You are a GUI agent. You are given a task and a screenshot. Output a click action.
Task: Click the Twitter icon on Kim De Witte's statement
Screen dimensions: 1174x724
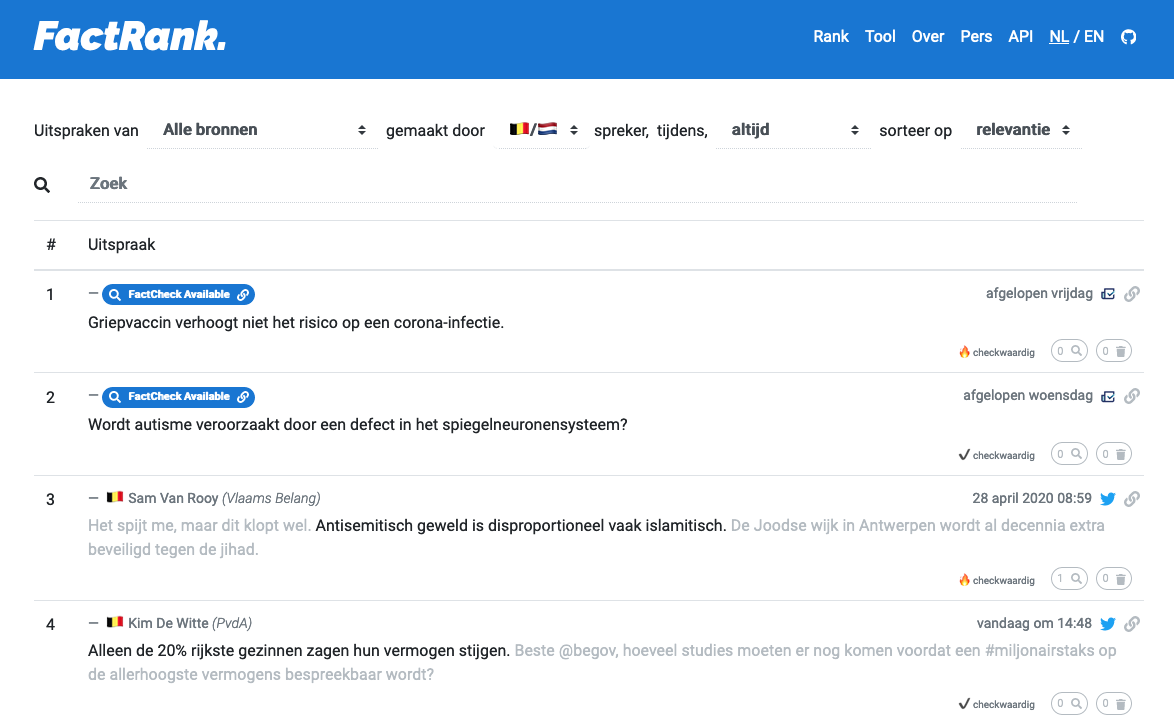[x=1108, y=624]
